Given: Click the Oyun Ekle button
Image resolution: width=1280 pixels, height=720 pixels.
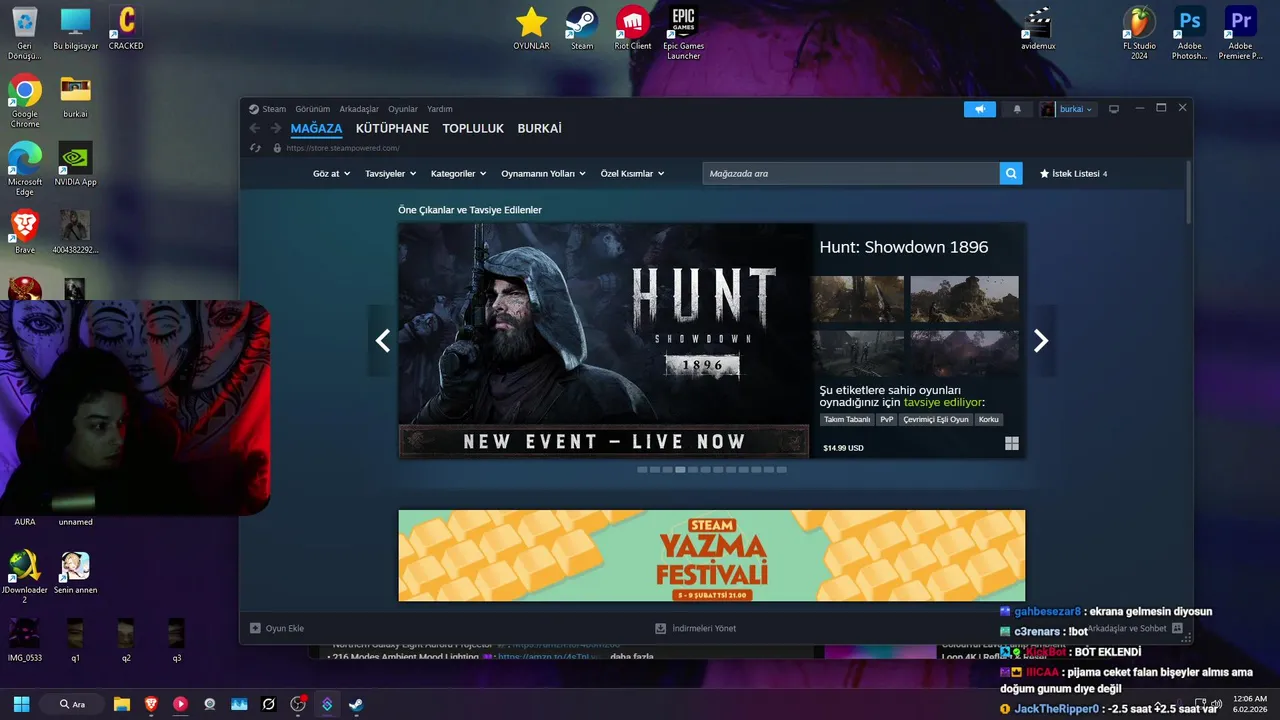Looking at the screenshot, I should [277, 628].
